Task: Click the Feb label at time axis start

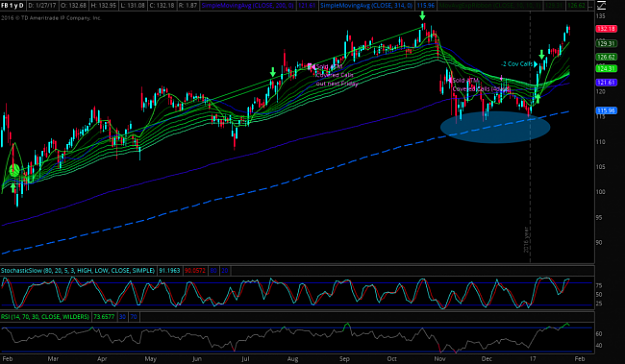Action: point(7,359)
